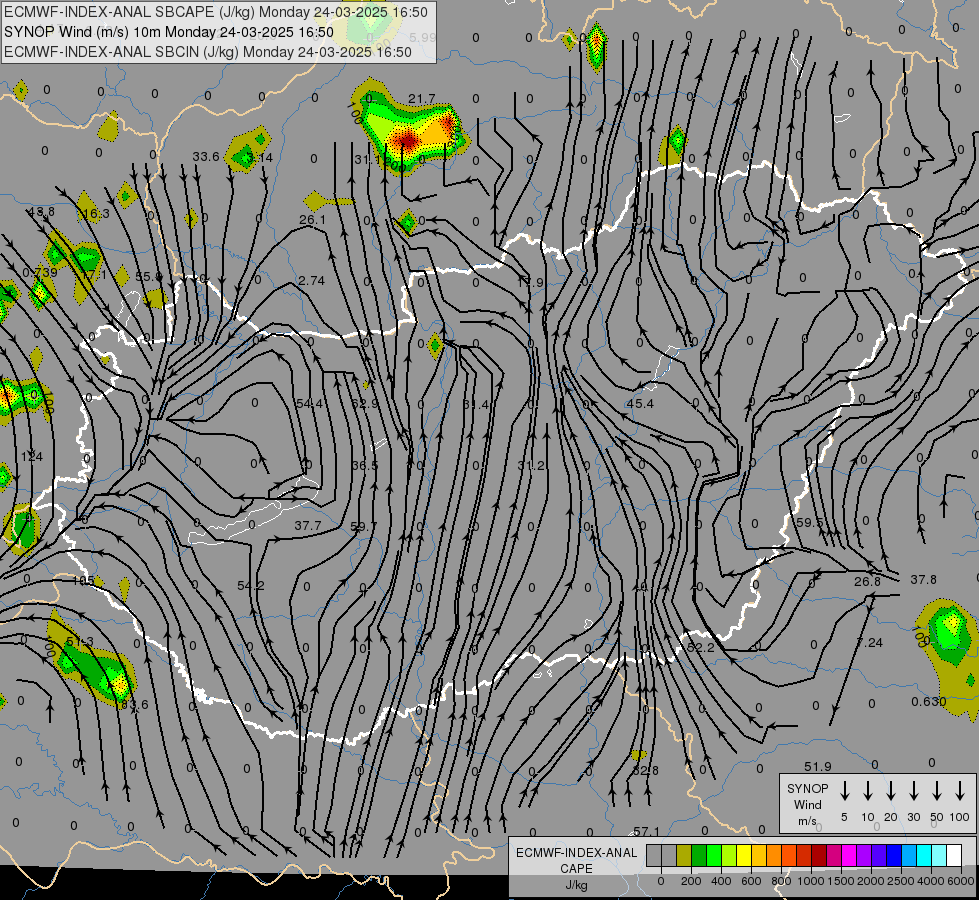Click the 36.5 value on the map
Image resolution: width=979 pixels, height=900 pixels.
click(x=365, y=465)
